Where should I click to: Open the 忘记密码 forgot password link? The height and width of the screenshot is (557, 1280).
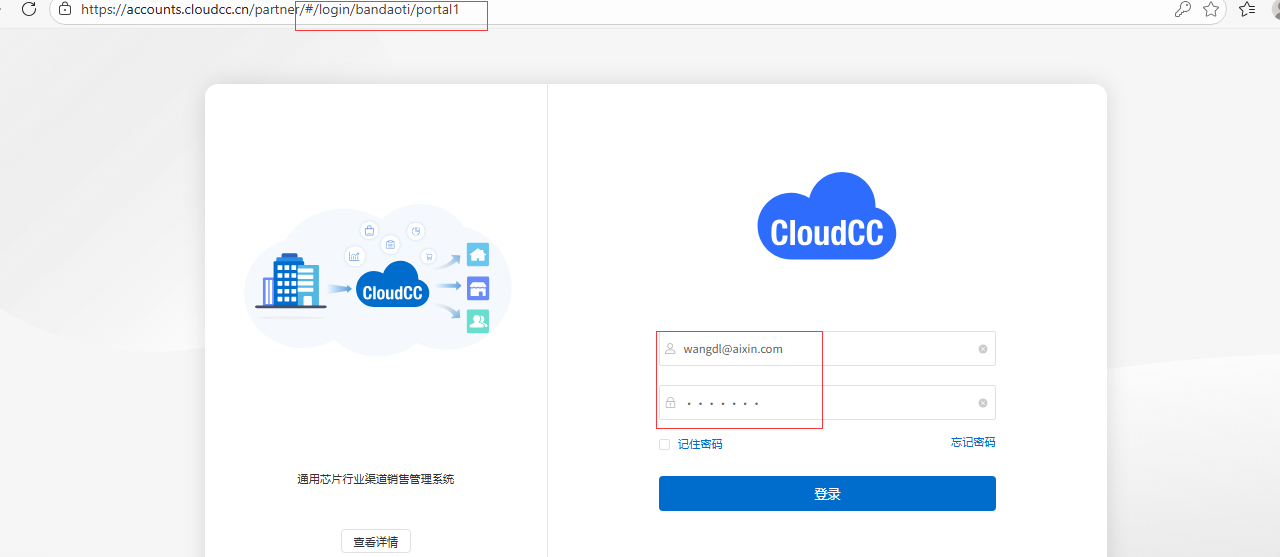972,442
